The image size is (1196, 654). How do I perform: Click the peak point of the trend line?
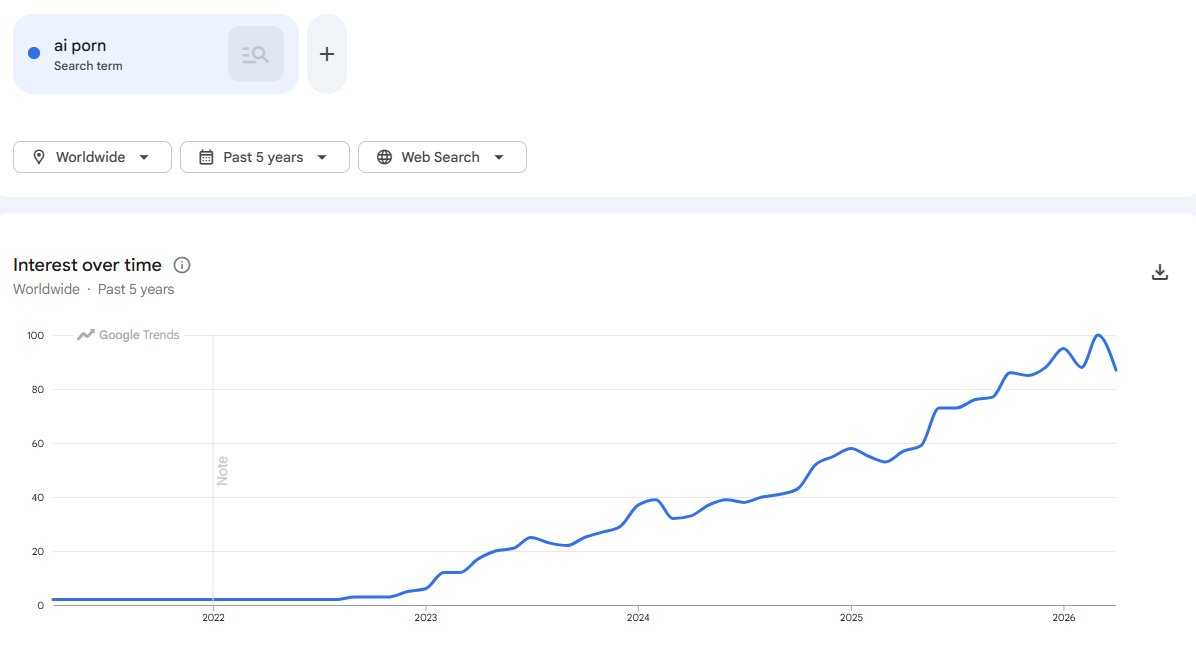click(1098, 336)
